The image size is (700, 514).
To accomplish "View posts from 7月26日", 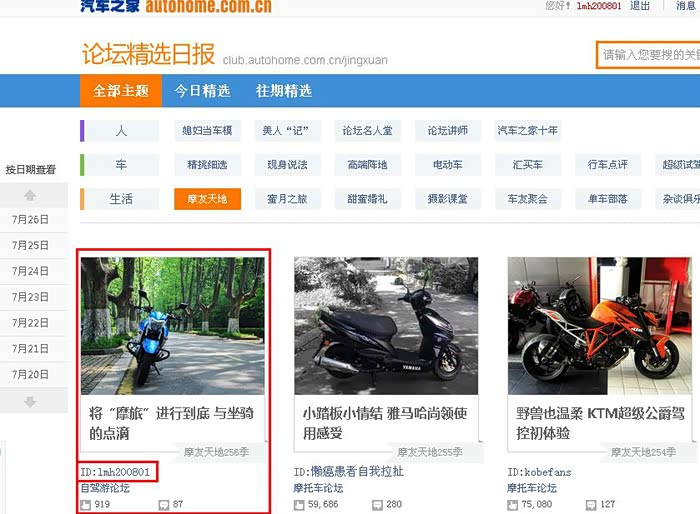I will (x=30, y=220).
